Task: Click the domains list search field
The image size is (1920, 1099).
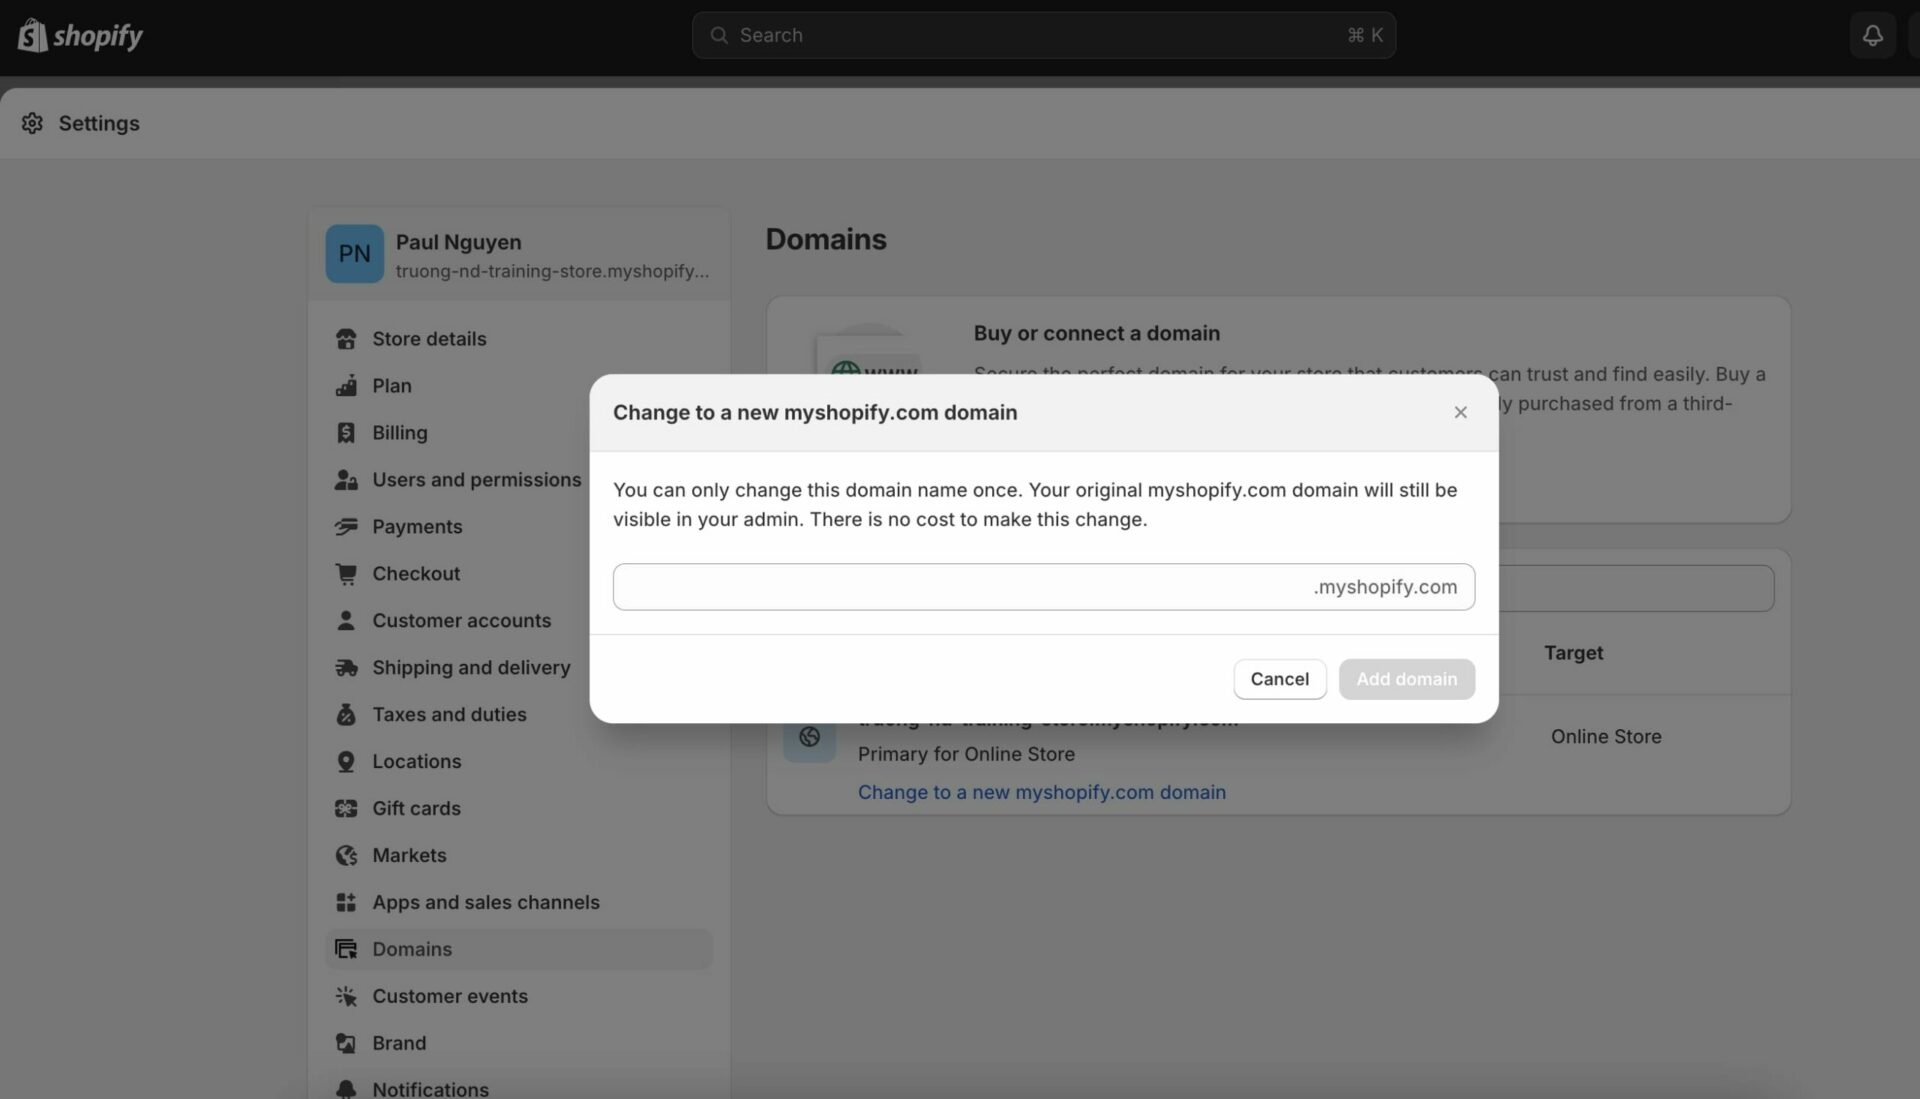Action: [1636, 589]
